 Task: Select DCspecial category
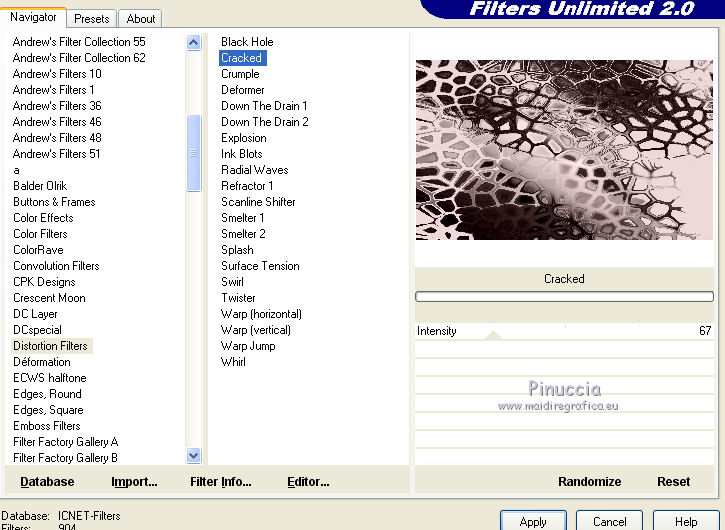click(37, 330)
